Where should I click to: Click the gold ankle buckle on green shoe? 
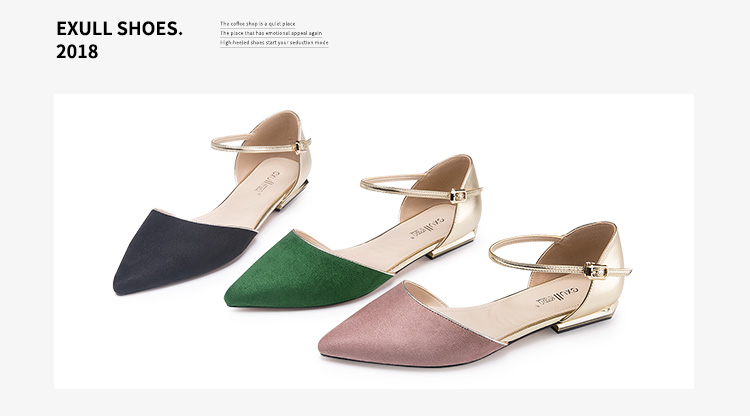click(458, 195)
